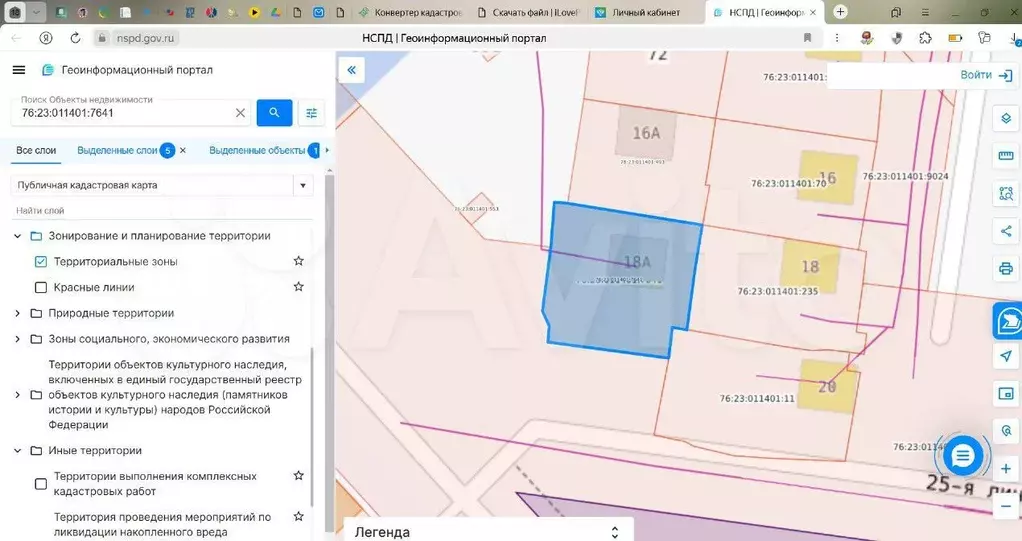The width and height of the screenshot is (1022, 541).
Task: Collapse the left panel with double-chevron
Action: point(351,70)
